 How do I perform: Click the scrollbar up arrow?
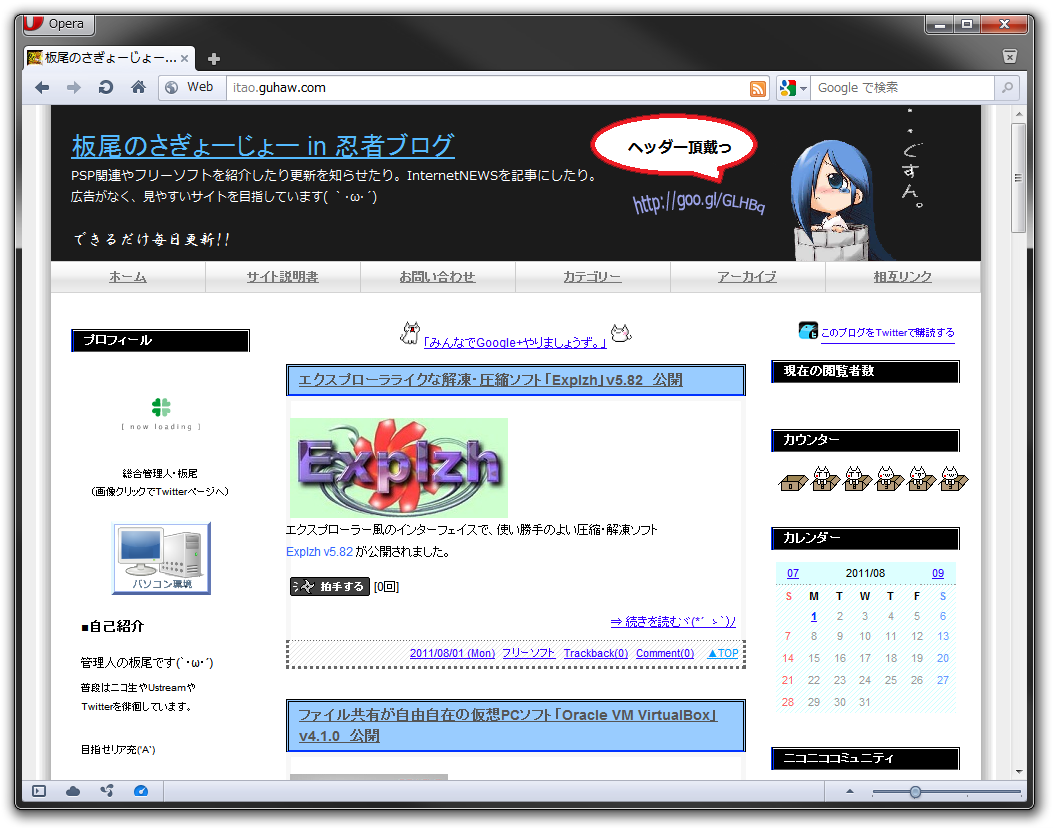tap(1019, 113)
